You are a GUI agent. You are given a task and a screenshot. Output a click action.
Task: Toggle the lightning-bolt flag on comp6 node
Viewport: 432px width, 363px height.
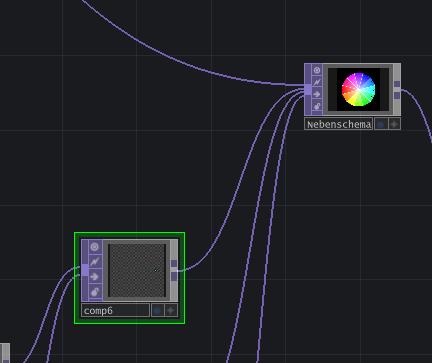point(95,262)
